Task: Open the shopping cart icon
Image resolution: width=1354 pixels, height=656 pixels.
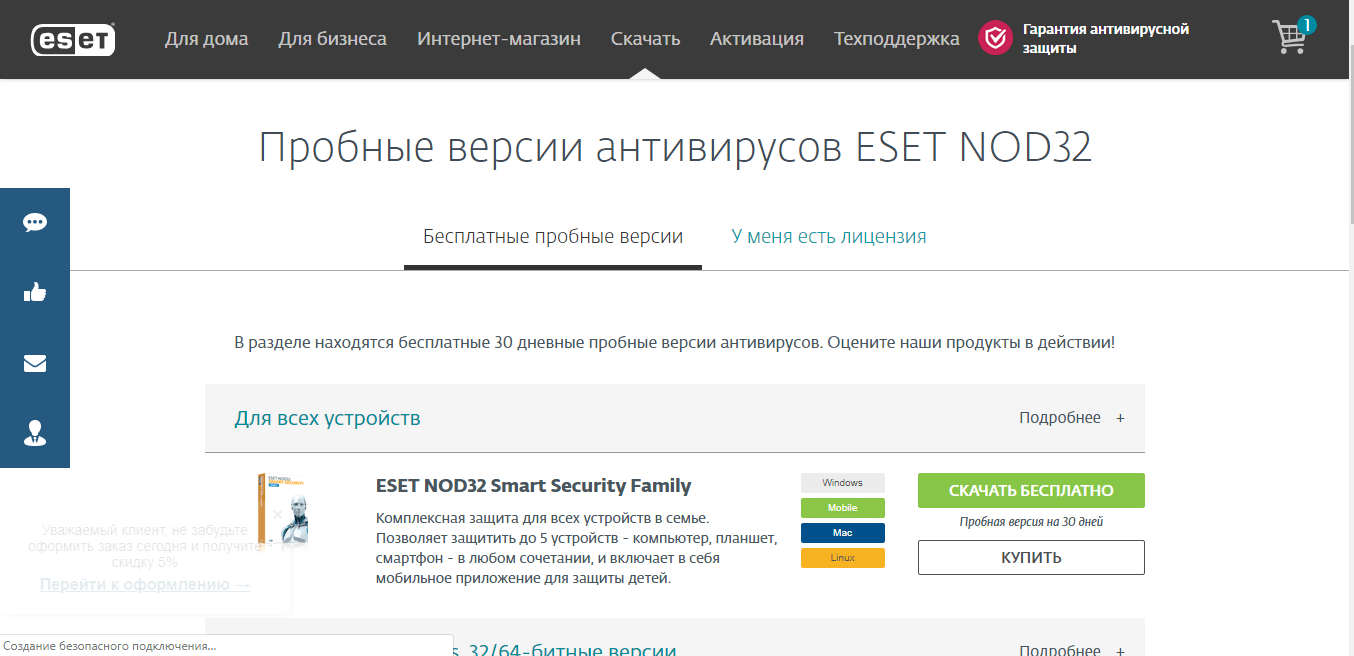Action: click(1289, 37)
